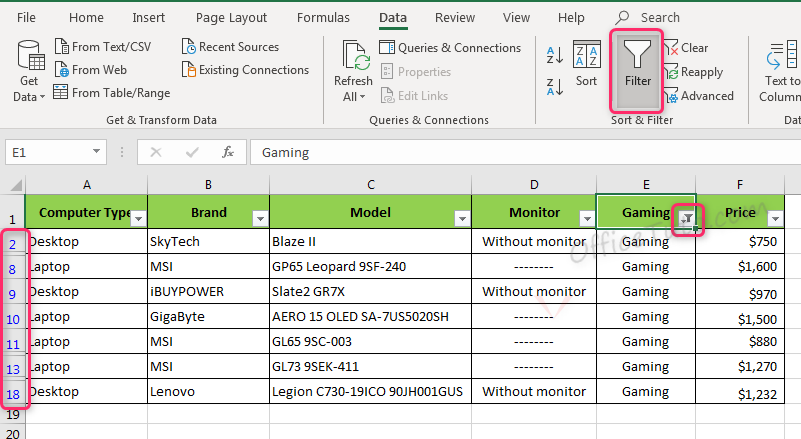Open Model column filter dropdown
The height and width of the screenshot is (439, 801).
pos(462,219)
